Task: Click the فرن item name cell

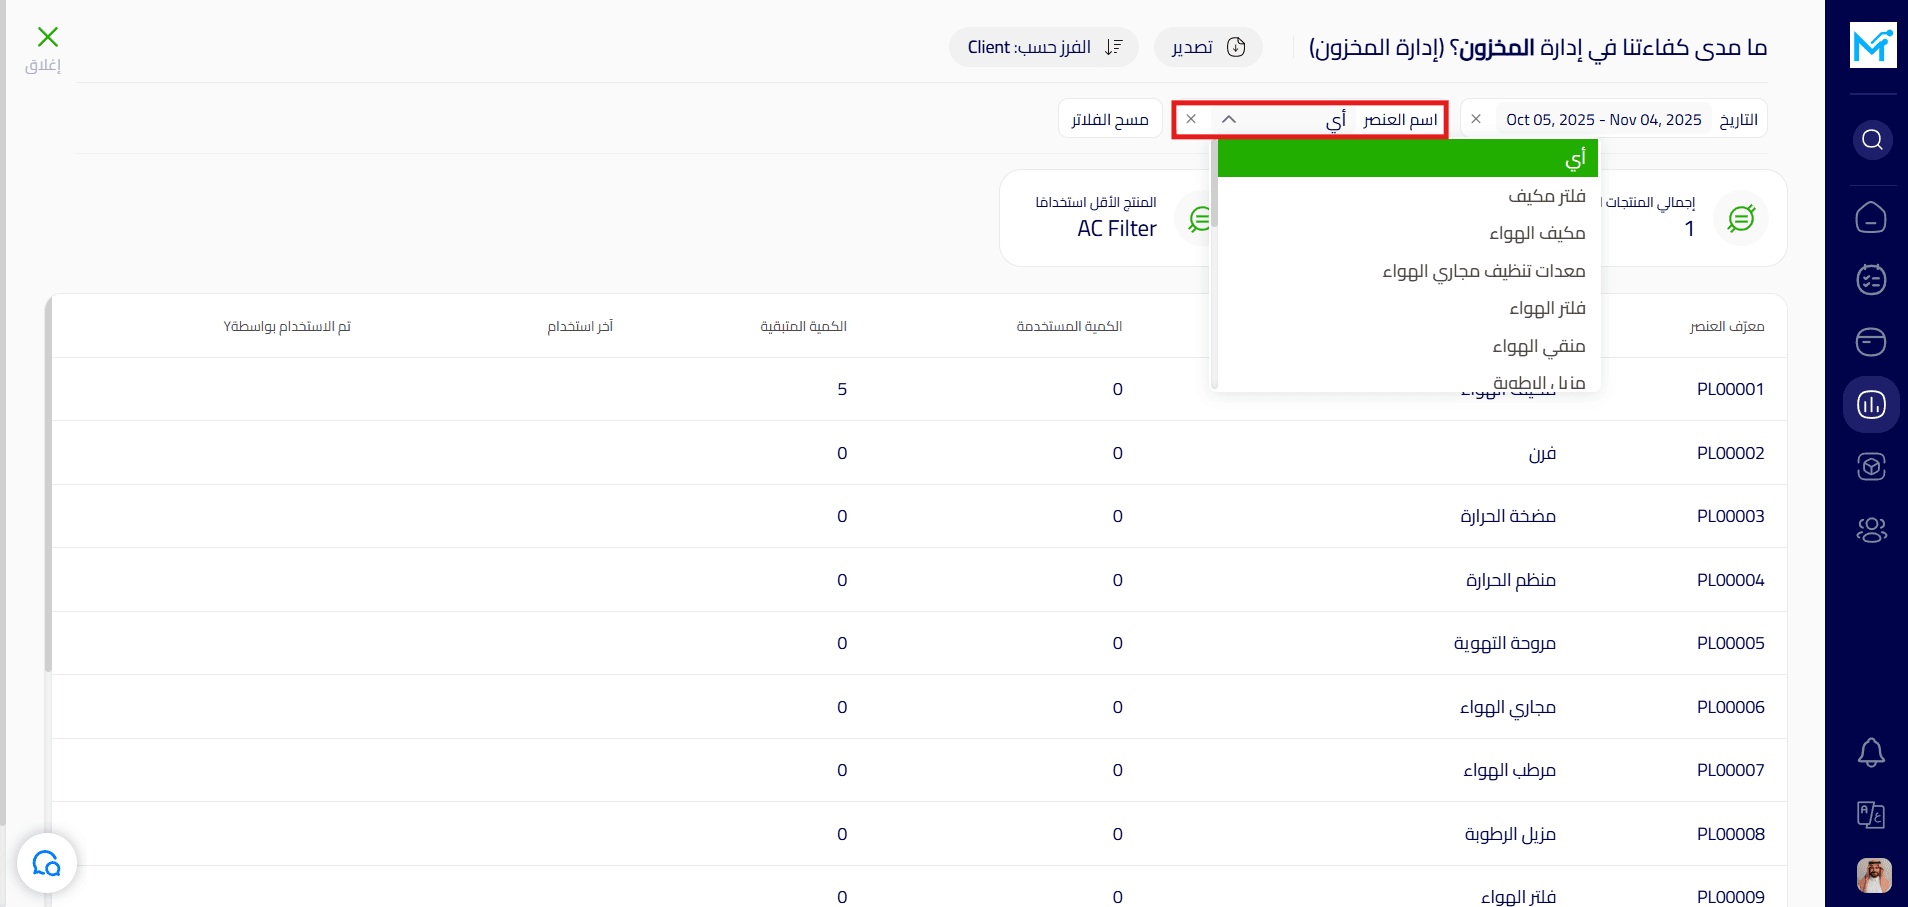Action: click(1542, 453)
